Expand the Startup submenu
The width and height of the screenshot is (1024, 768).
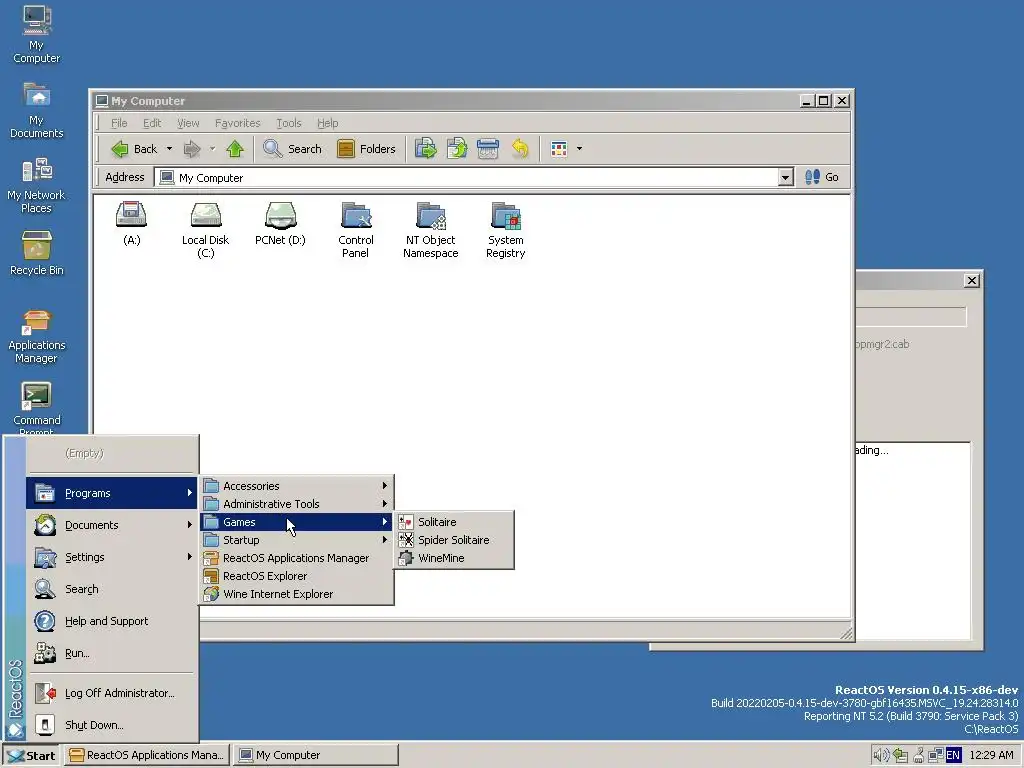point(296,540)
